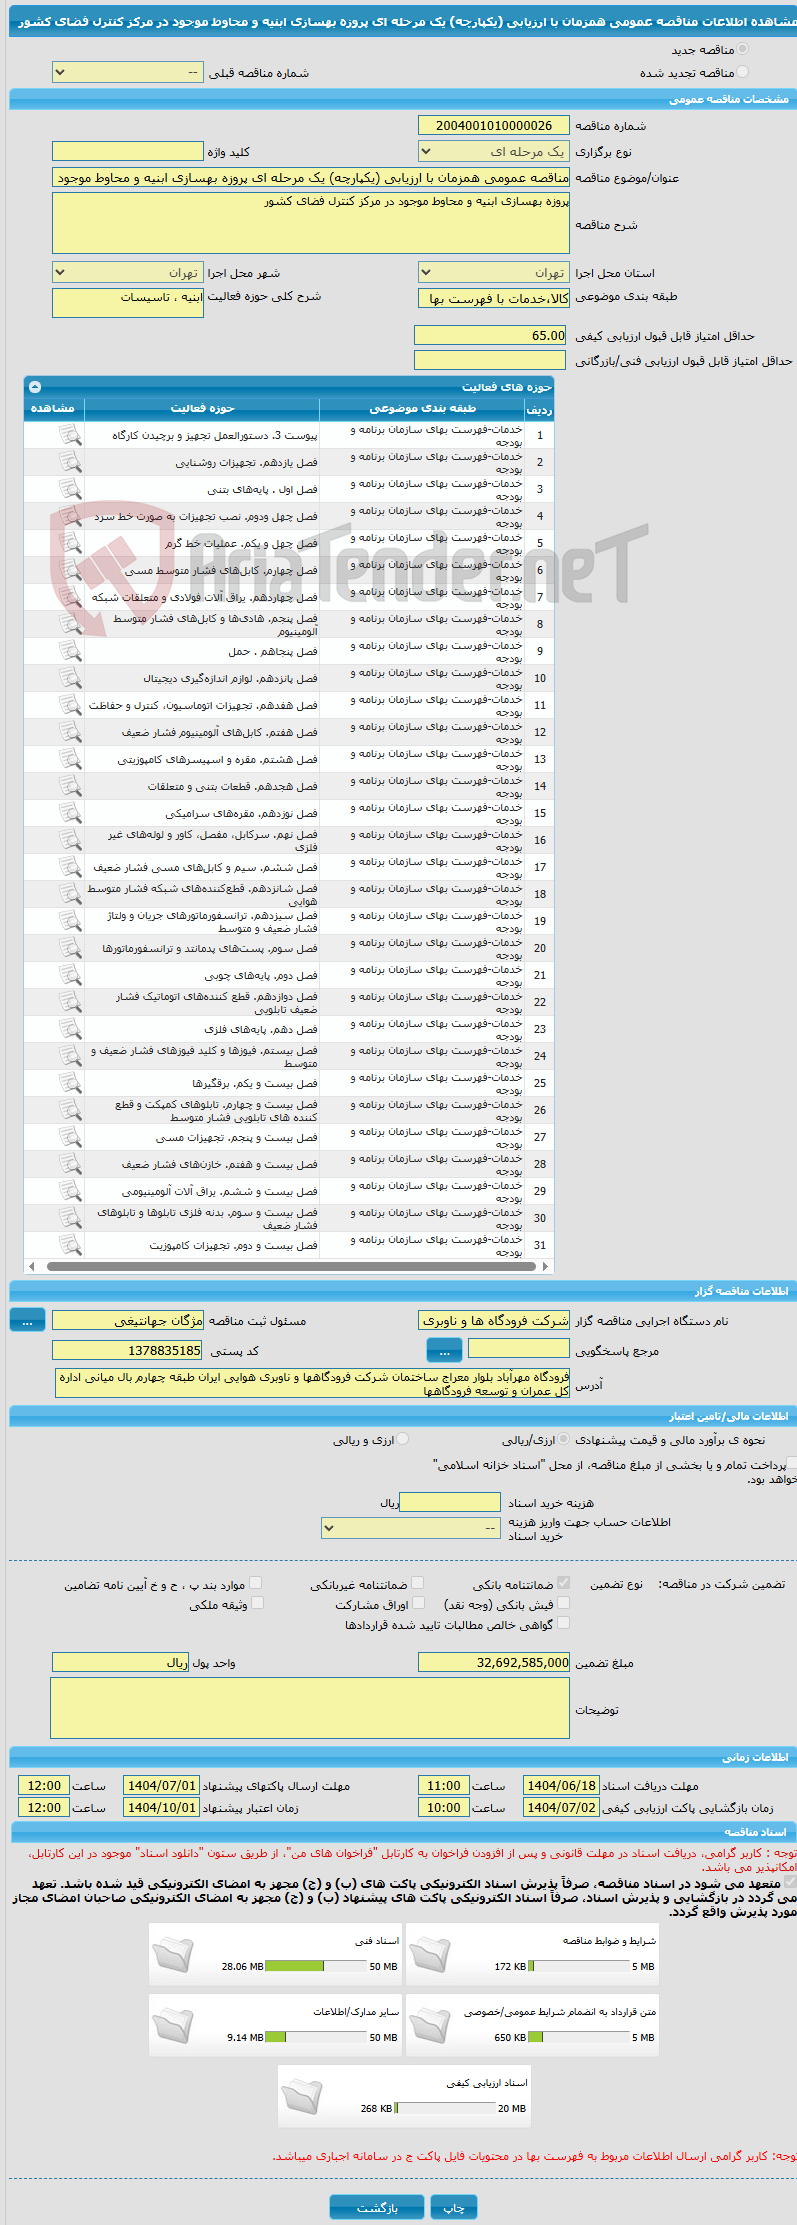The image size is (797, 2225).
Task: Open اسناد ارزیابی کیفی folder icon
Action: (303, 2097)
